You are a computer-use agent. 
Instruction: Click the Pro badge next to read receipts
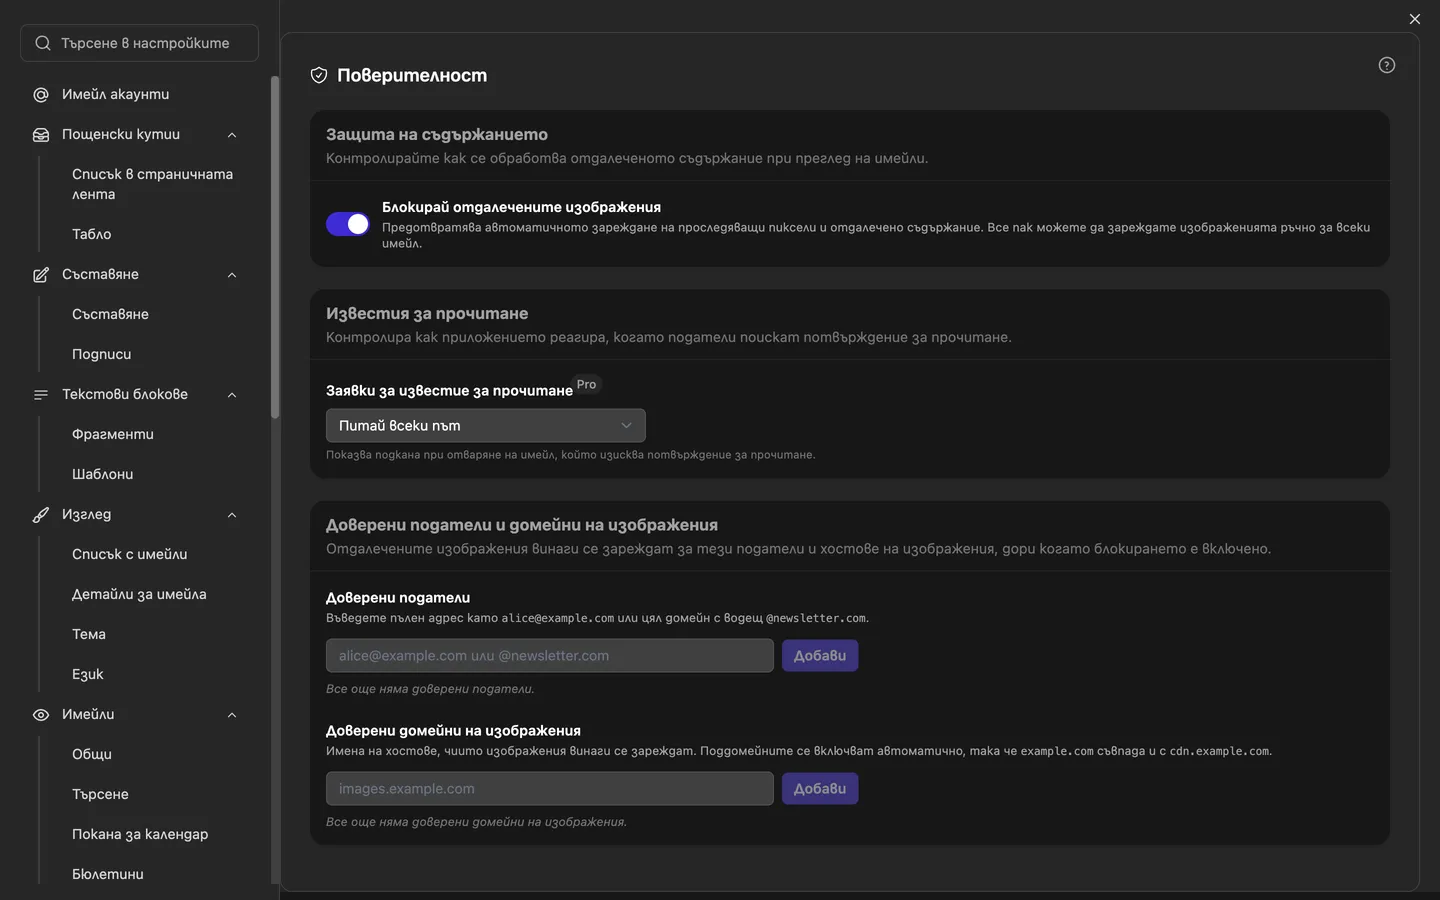click(587, 385)
